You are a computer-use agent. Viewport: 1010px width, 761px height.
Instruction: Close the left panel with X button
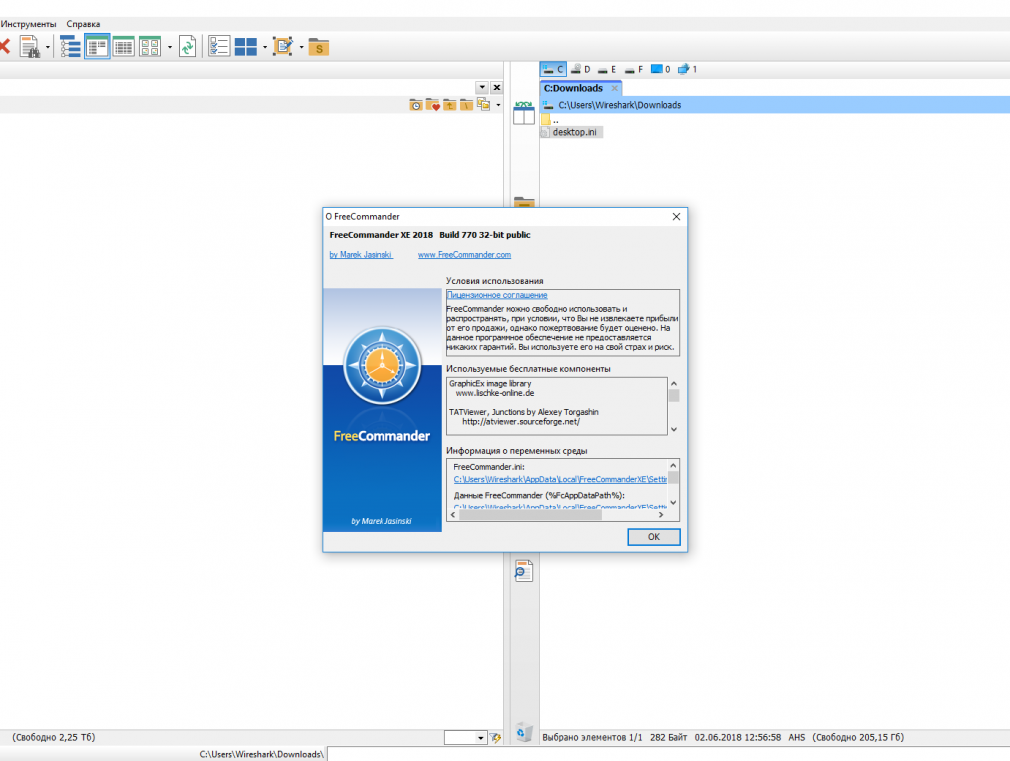coord(497,87)
